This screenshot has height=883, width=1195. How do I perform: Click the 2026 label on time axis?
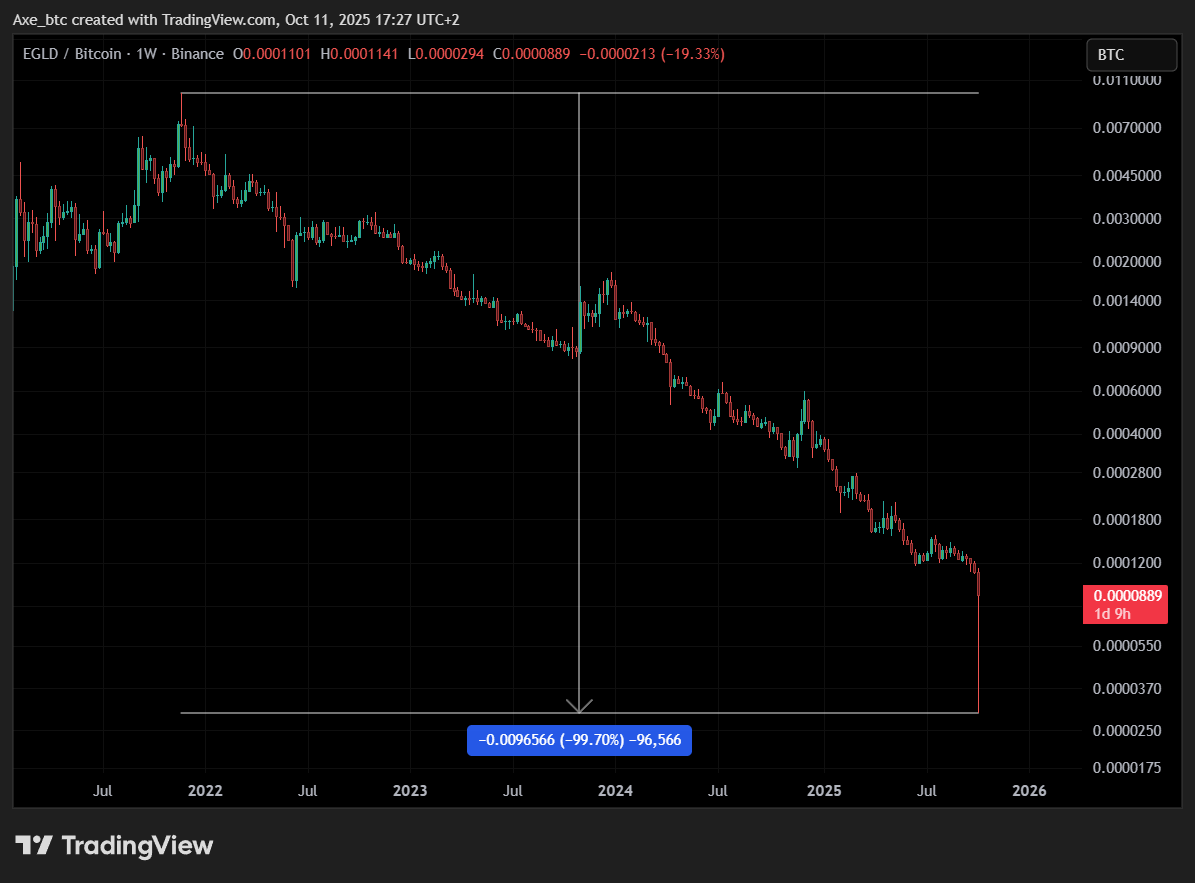pos(1029,791)
